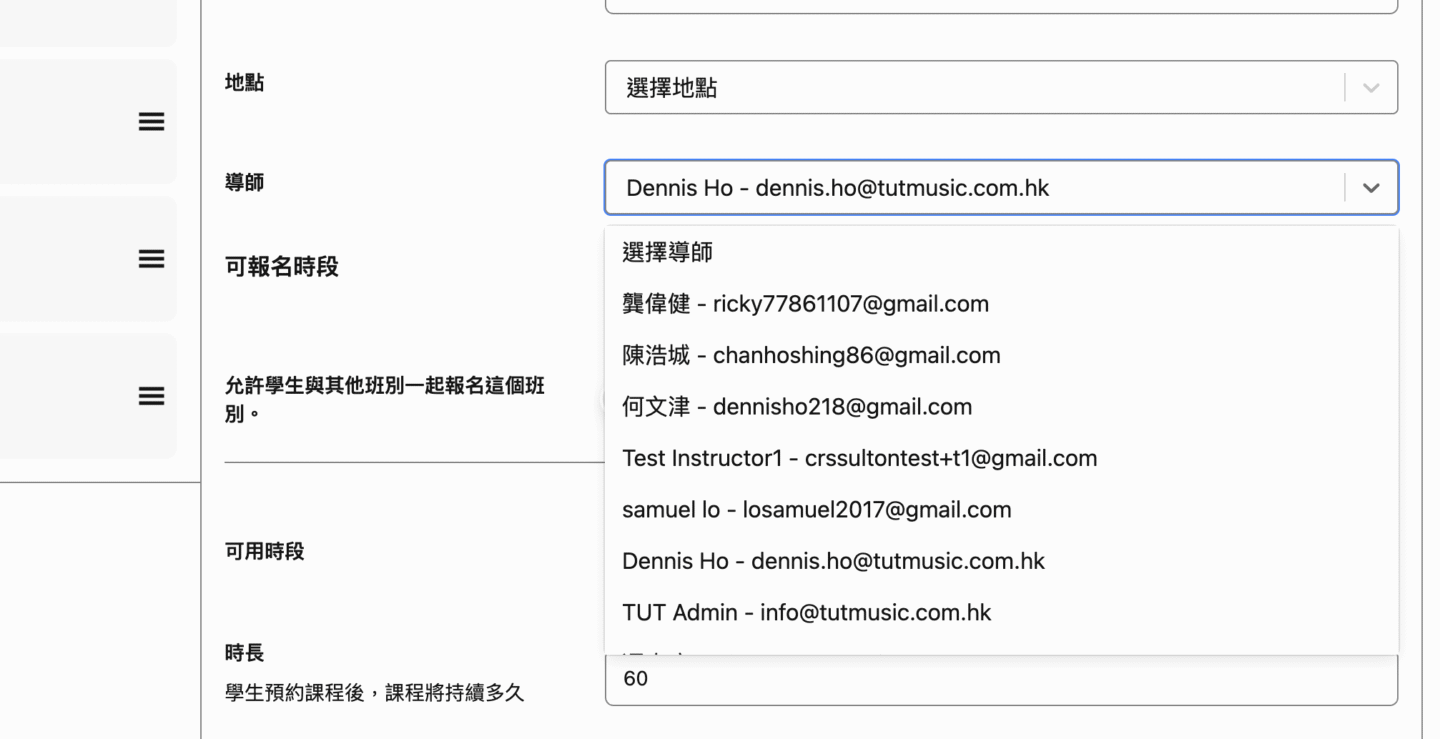This screenshot has height=739, width=1440.
Task: Click the 可報名時段 section heading
Action: [282, 267]
